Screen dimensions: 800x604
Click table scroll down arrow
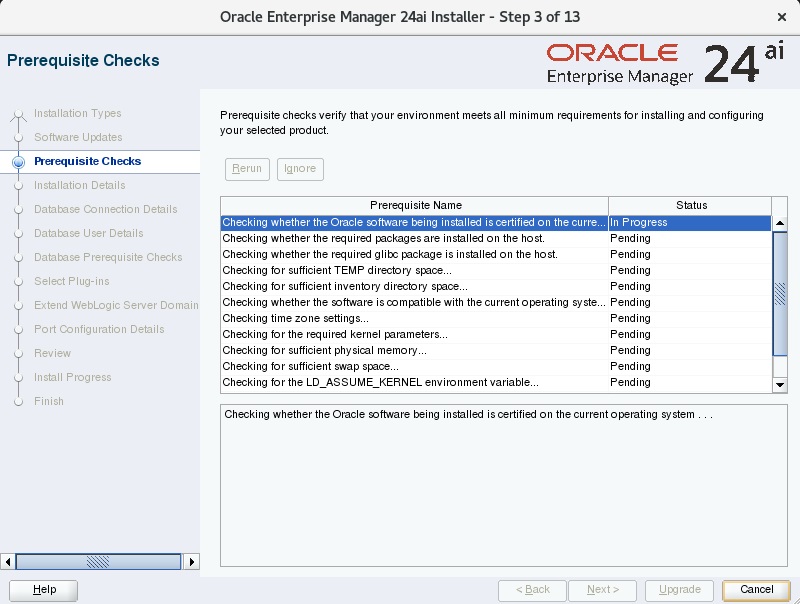coord(780,385)
